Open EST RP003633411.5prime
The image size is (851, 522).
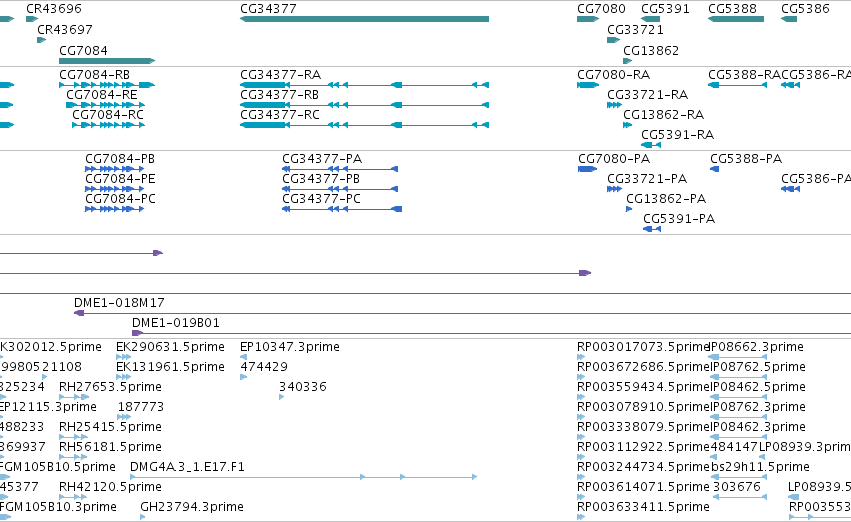pyautogui.click(x=643, y=507)
